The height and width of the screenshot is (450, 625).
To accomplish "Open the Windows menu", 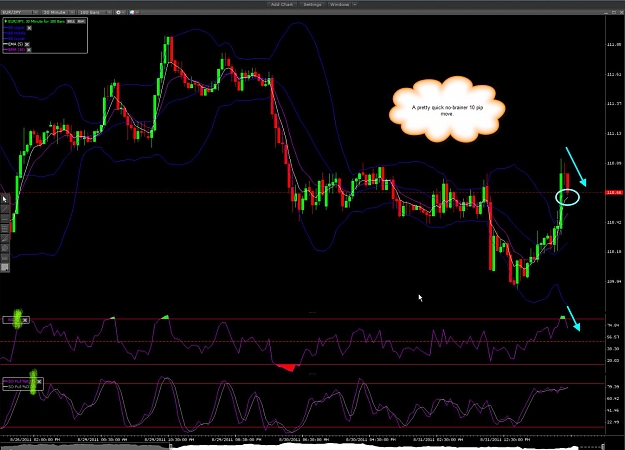I will coord(339,4).
